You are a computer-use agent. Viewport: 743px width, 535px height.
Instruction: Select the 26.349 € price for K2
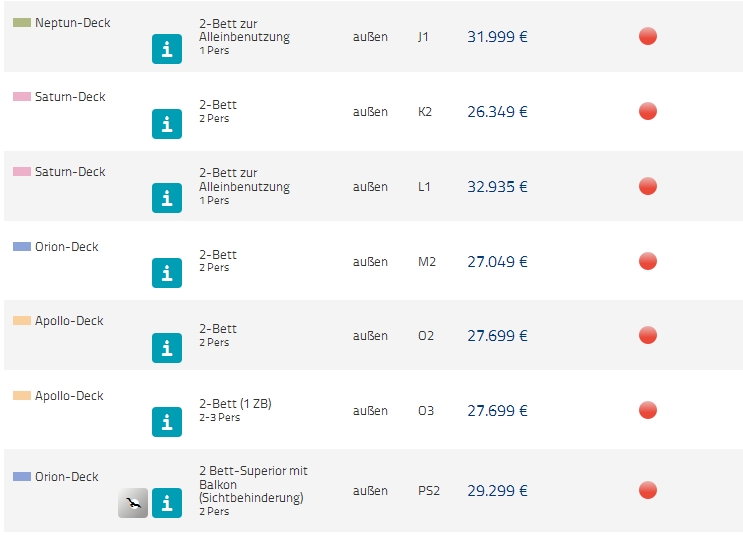point(497,112)
